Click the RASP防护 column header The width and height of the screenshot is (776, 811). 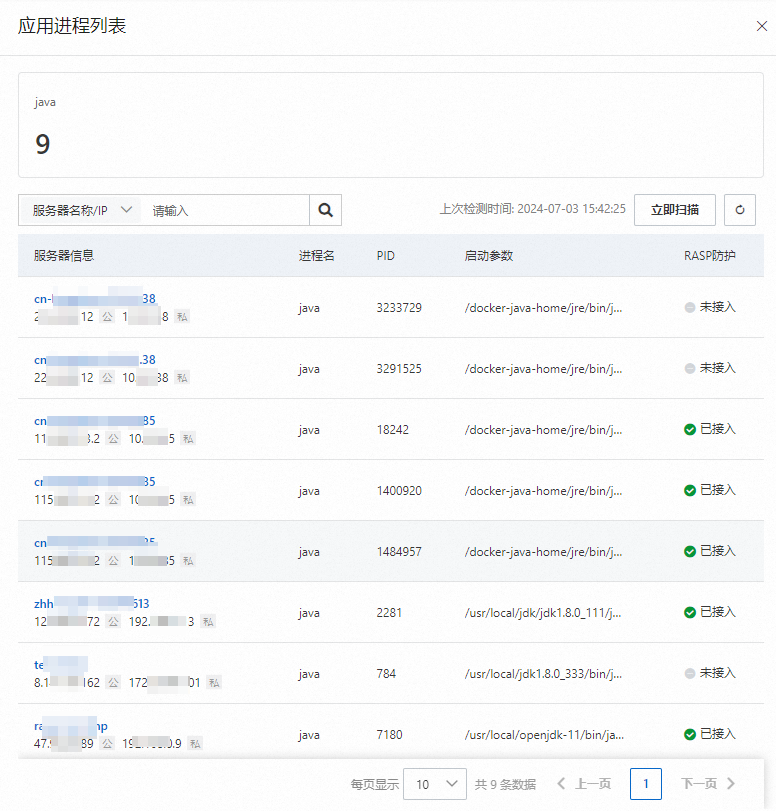coord(709,256)
